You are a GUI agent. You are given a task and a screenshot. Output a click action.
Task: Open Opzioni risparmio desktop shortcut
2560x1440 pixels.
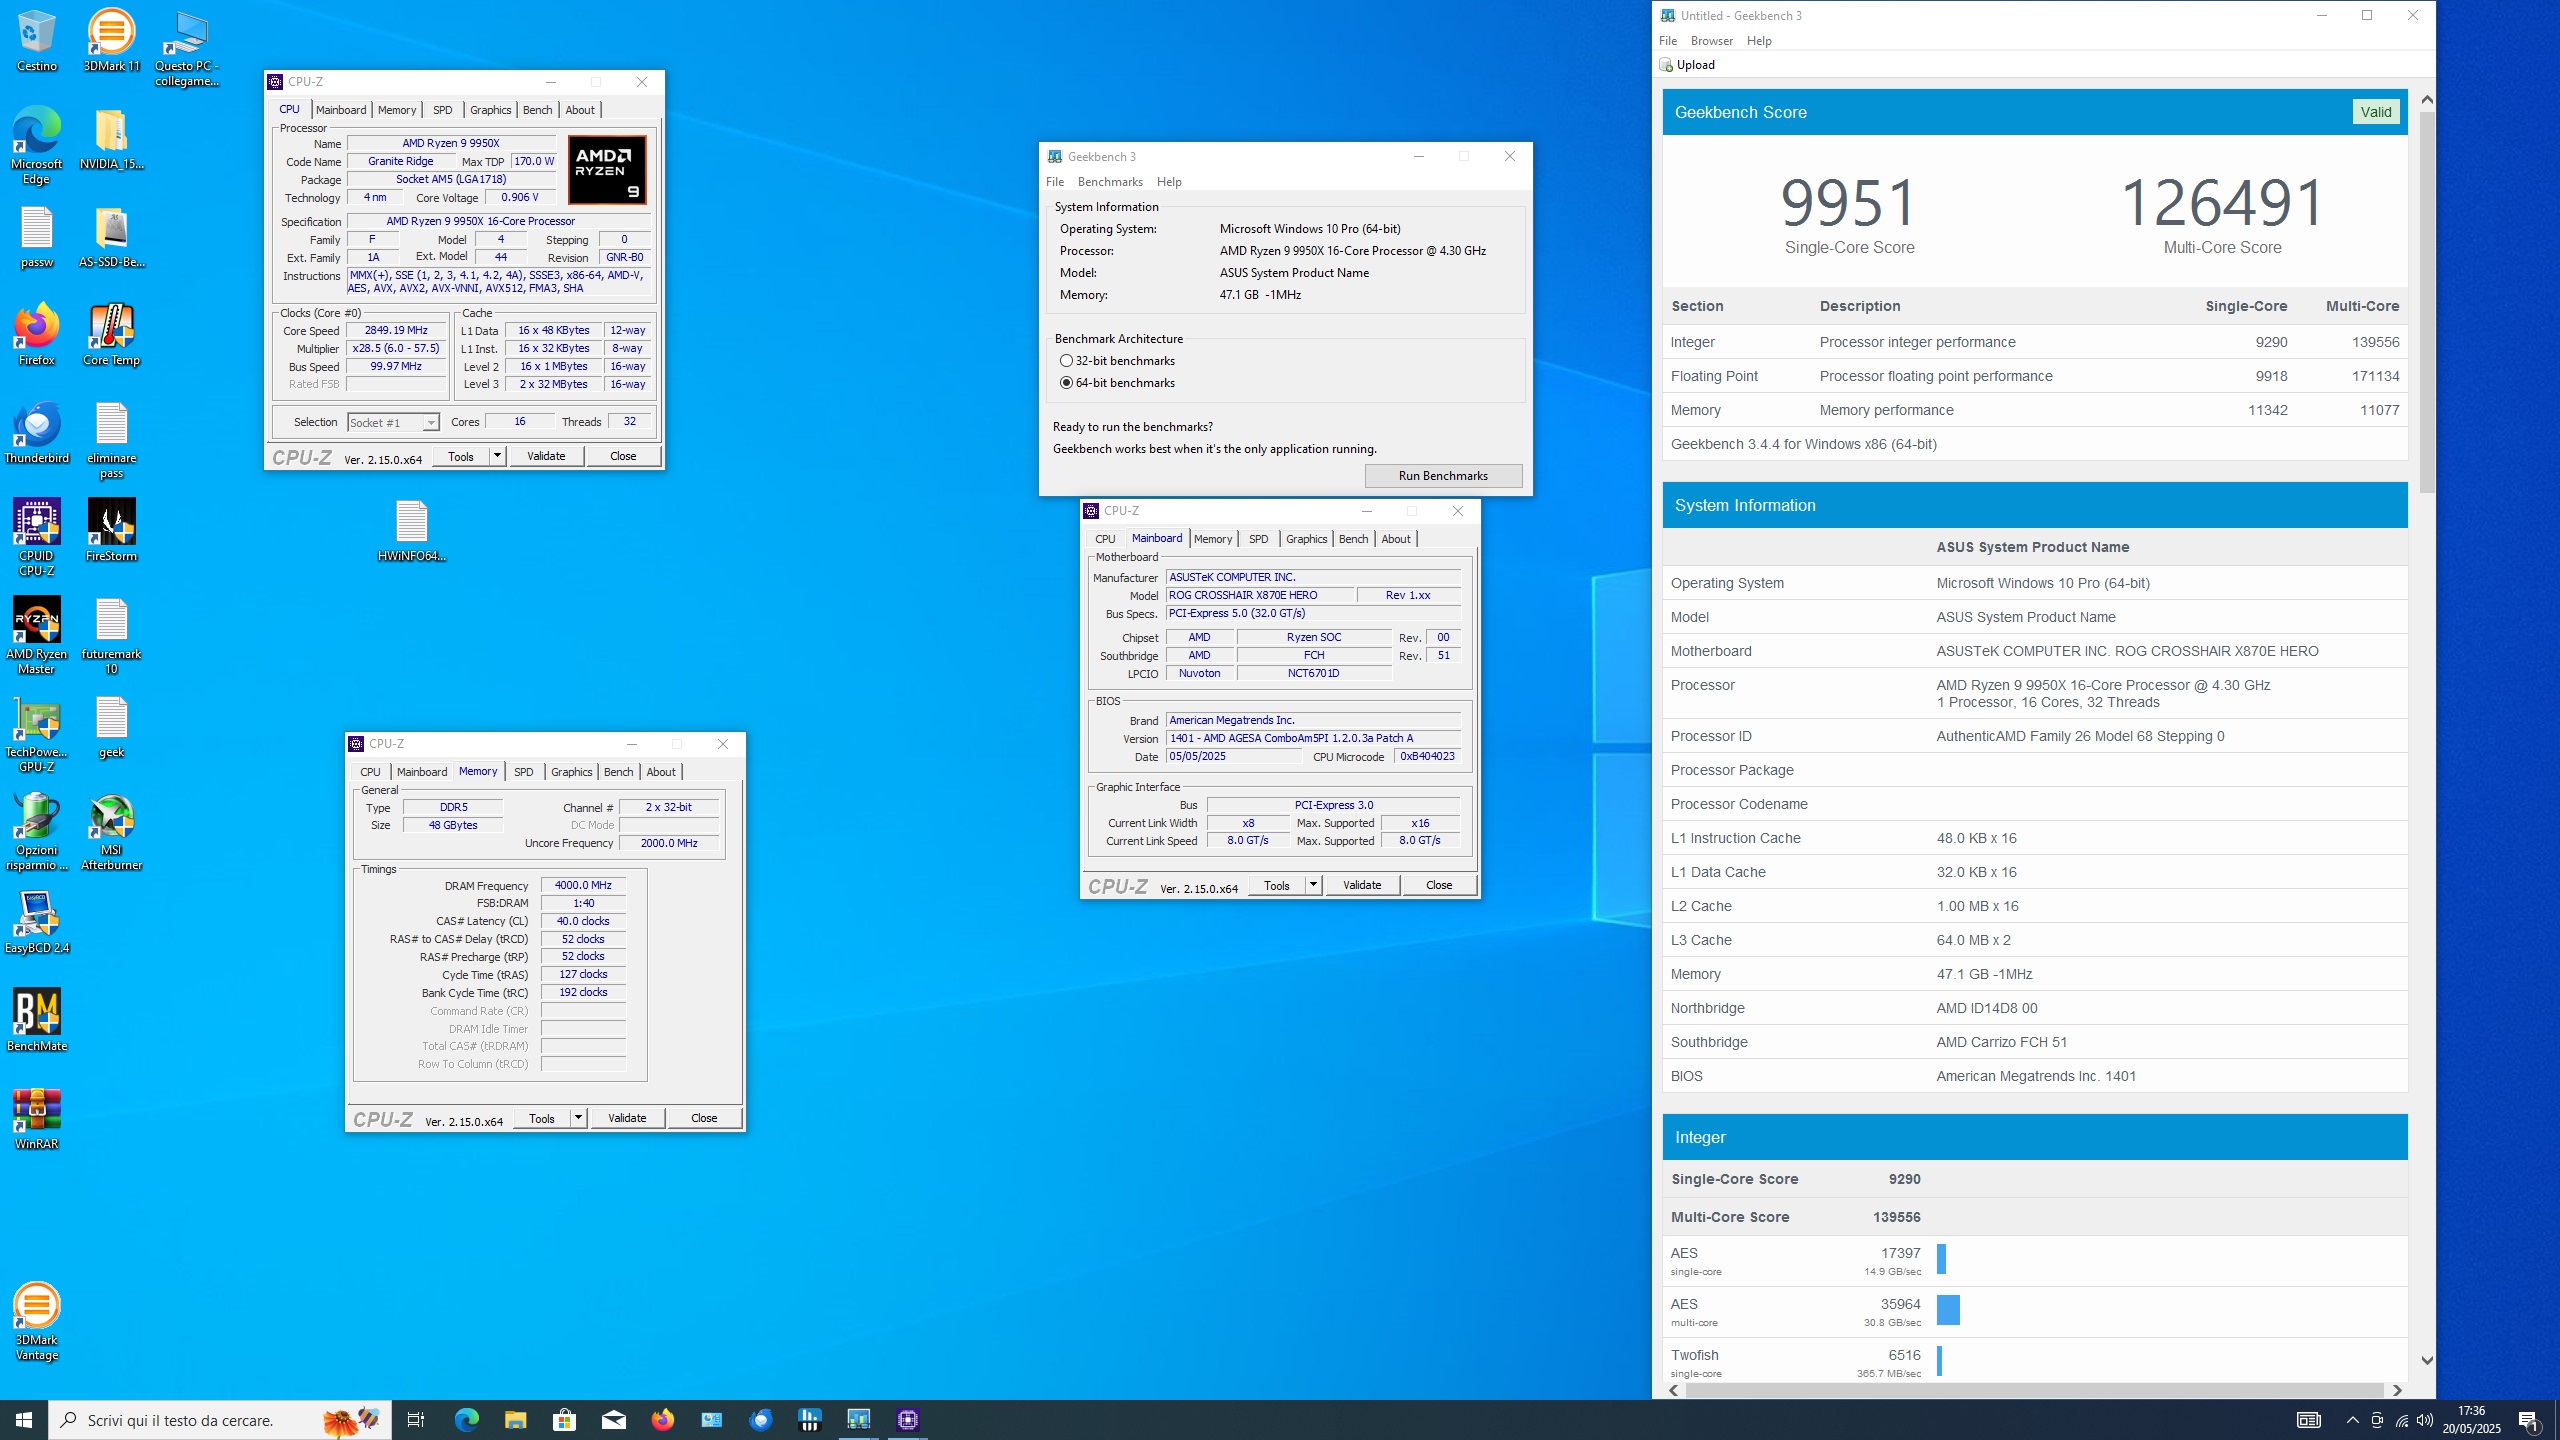37,832
